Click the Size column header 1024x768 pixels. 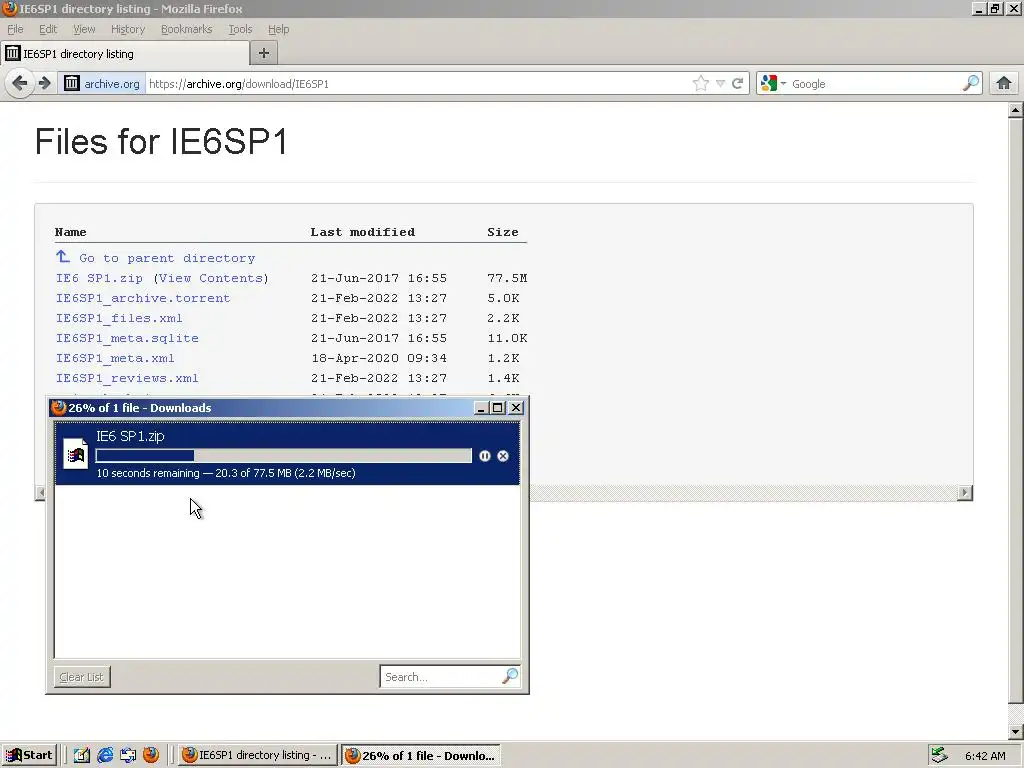coord(503,232)
